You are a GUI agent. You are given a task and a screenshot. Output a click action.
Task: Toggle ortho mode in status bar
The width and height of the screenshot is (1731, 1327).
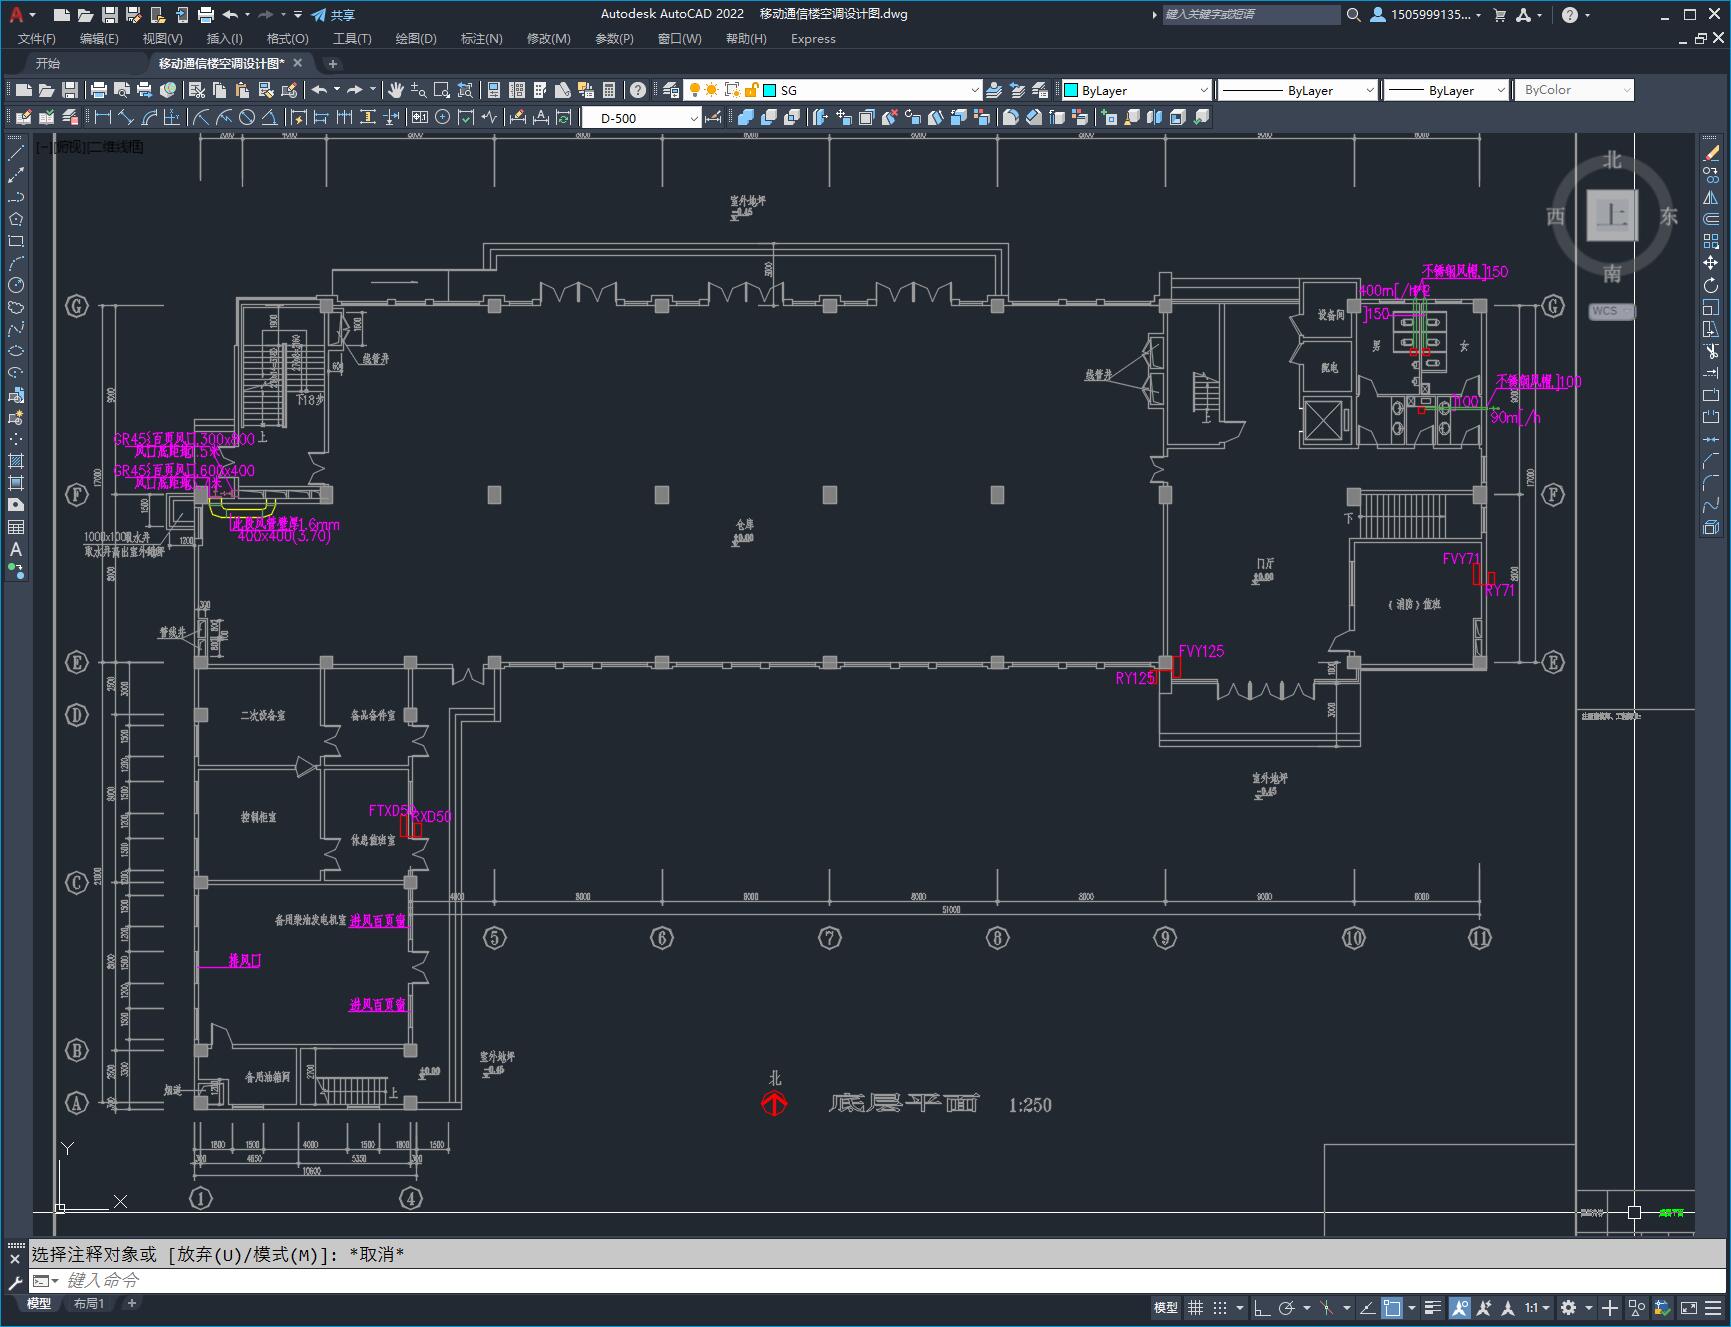click(x=1261, y=1307)
